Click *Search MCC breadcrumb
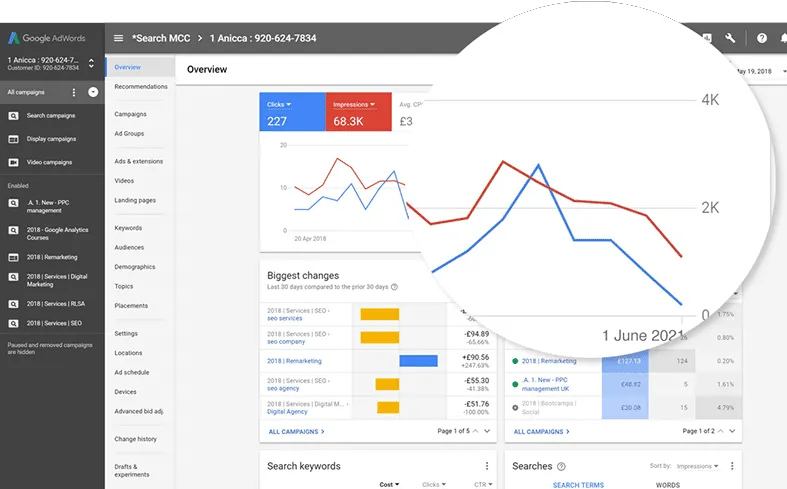787x489 pixels. pyautogui.click(x=161, y=38)
